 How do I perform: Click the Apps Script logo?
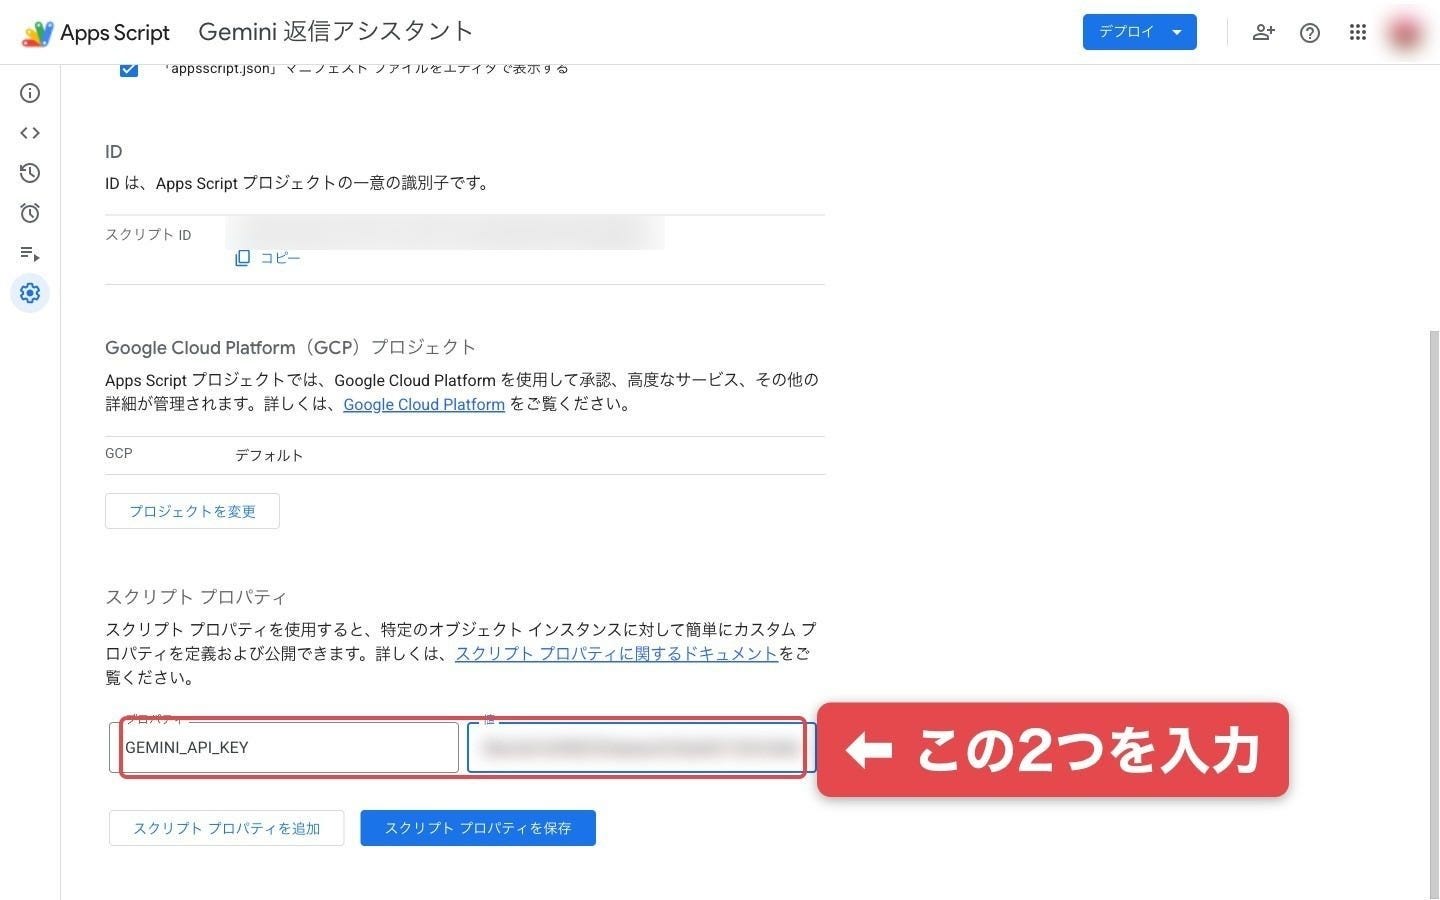96,33
